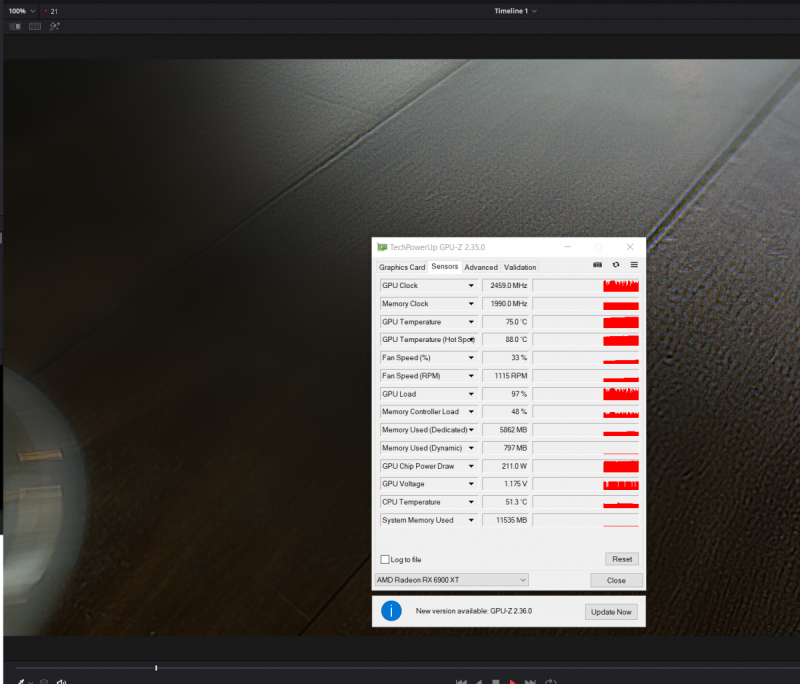Click the 88.0 °C hot spot value

point(506,340)
